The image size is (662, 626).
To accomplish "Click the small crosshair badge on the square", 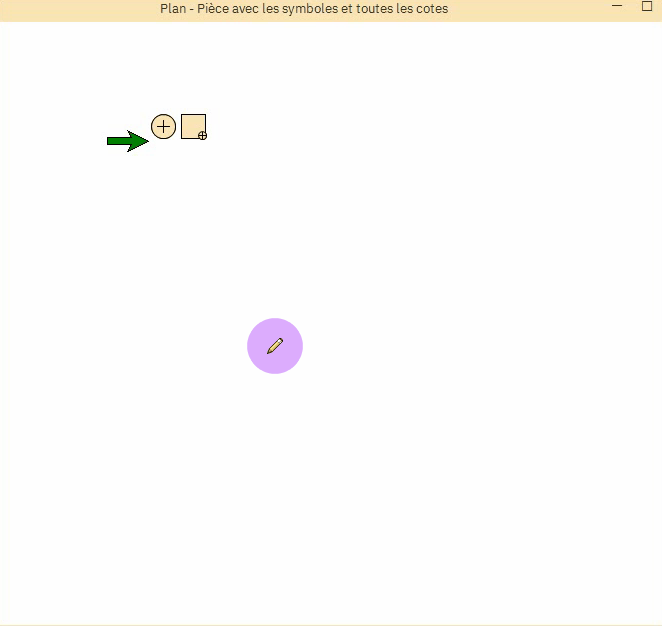I will tap(202, 135).
